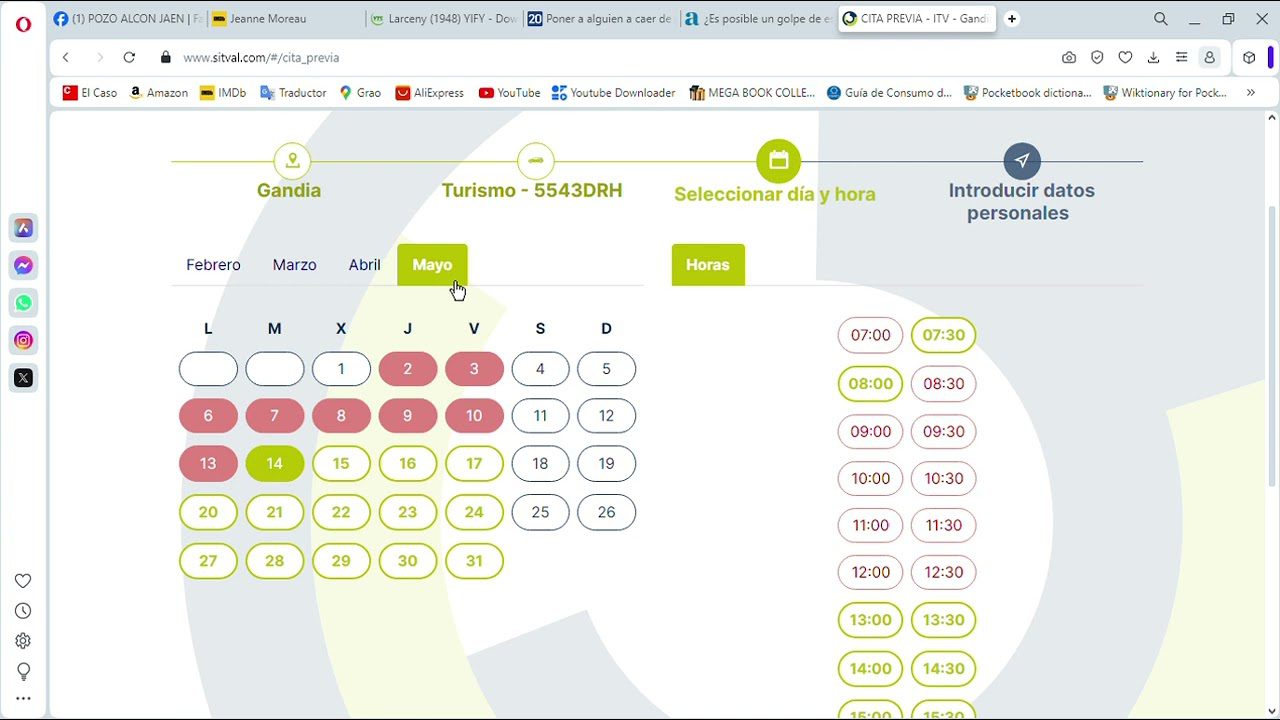Select the 13:00 time slot
Image resolution: width=1280 pixels, height=720 pixels.
[x=870, y=620]
